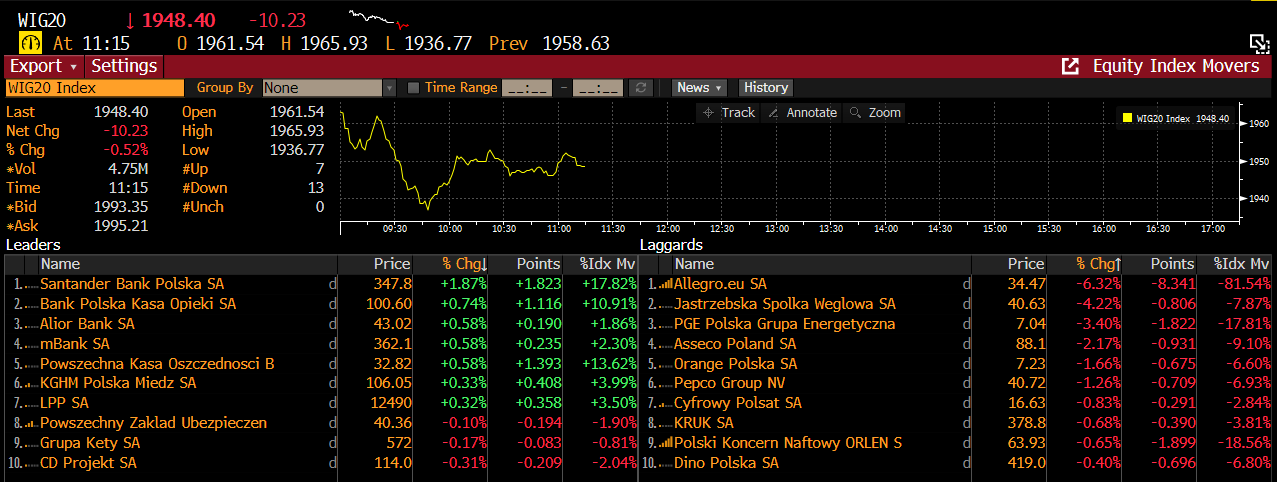Click Leaders Name column header

(x=188, y=264)
